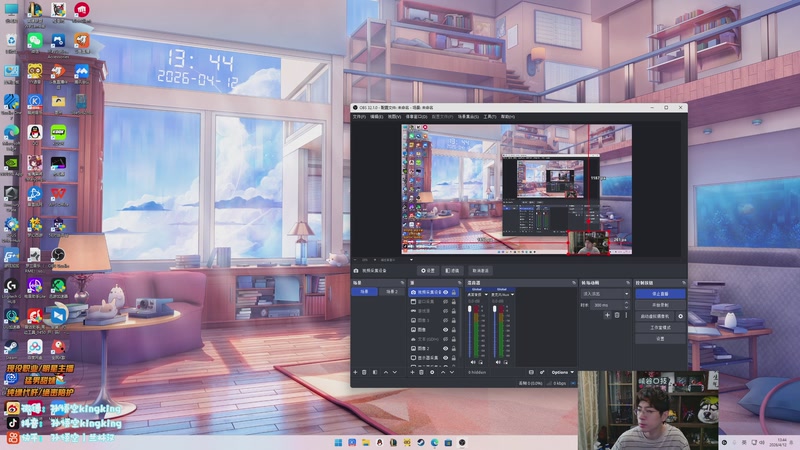Move selected source down in Sources list
The height and width of the screenshot is (450, 800).
point(452,372)
